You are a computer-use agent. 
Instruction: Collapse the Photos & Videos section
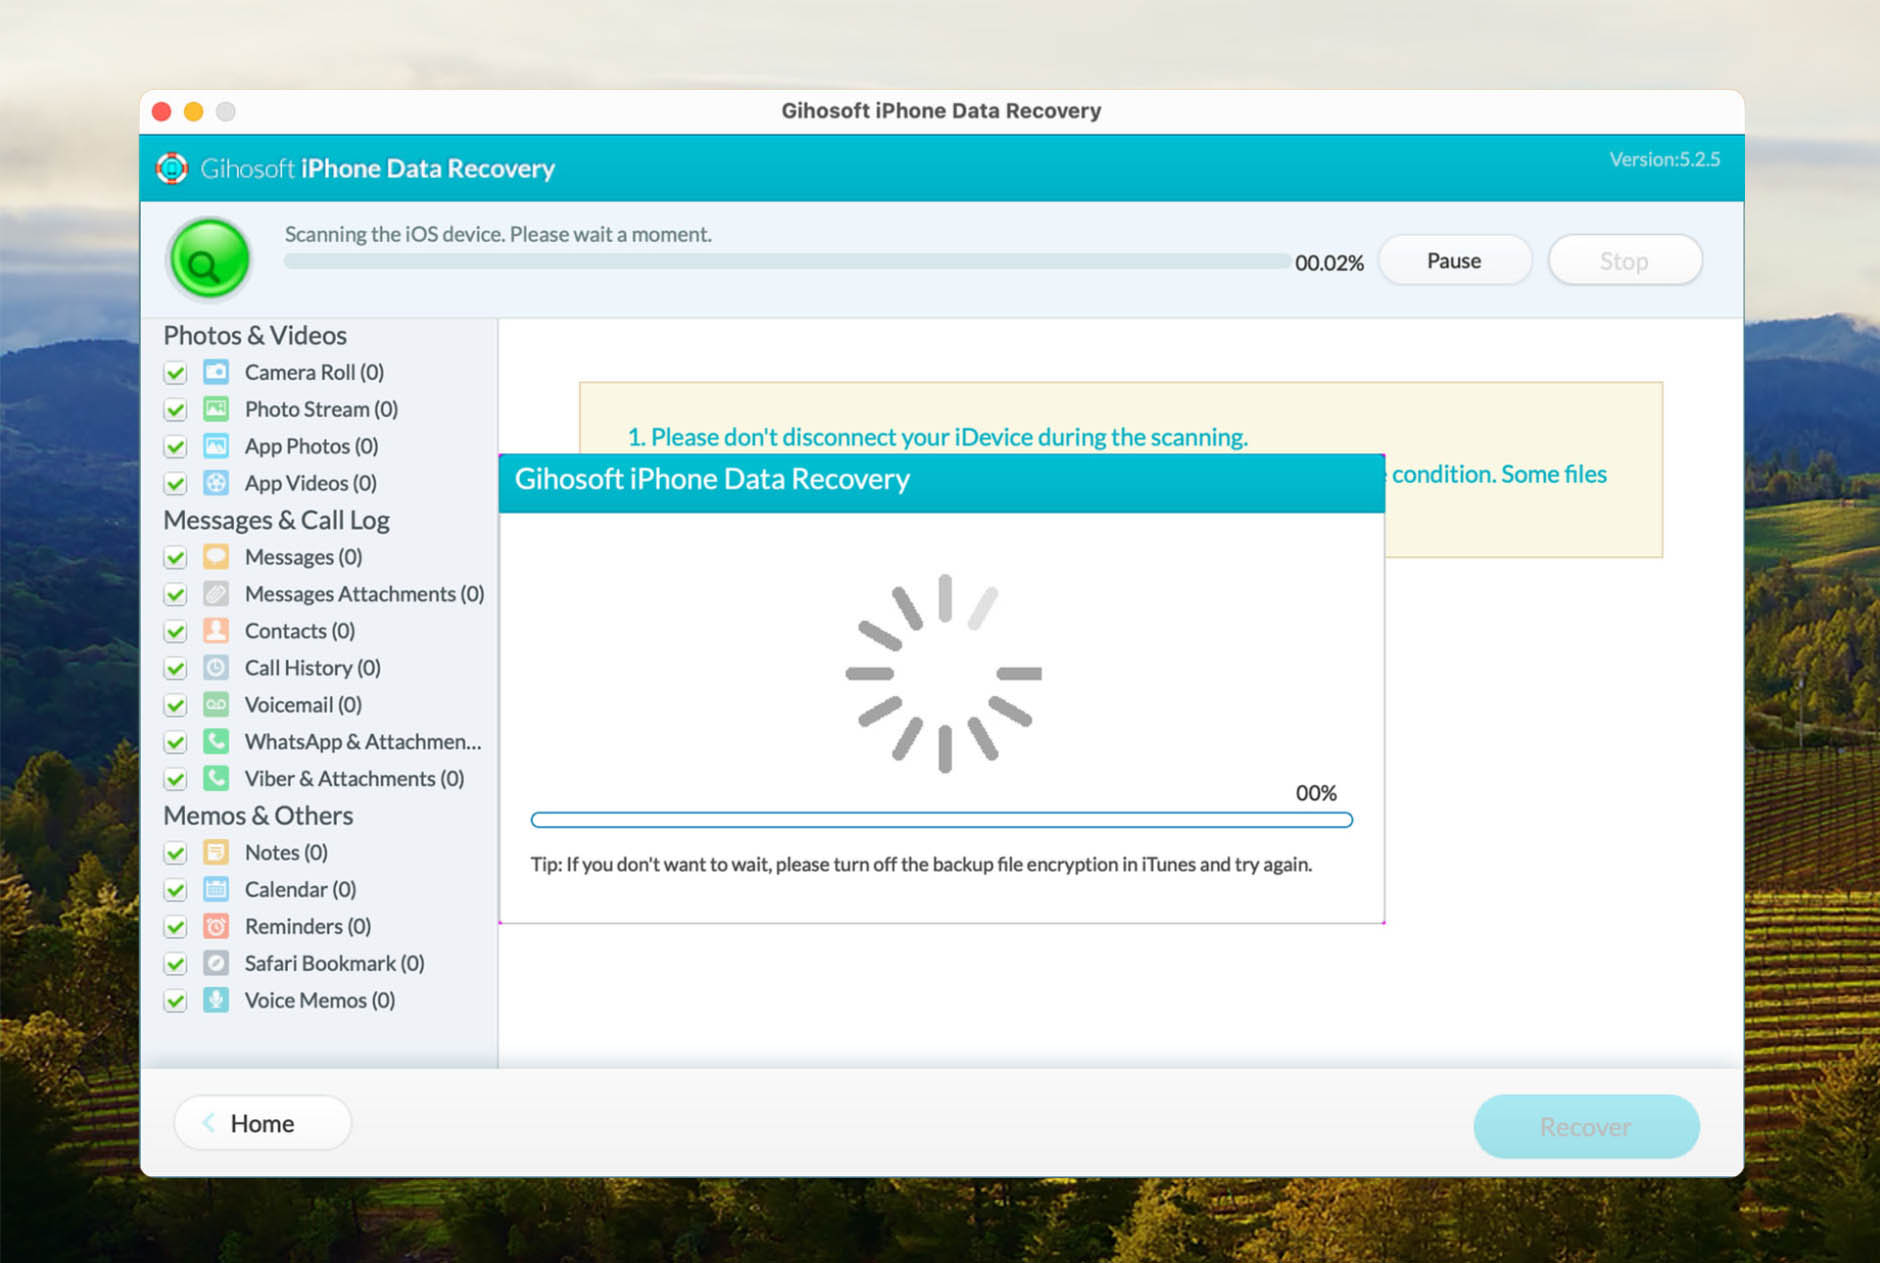255,335
